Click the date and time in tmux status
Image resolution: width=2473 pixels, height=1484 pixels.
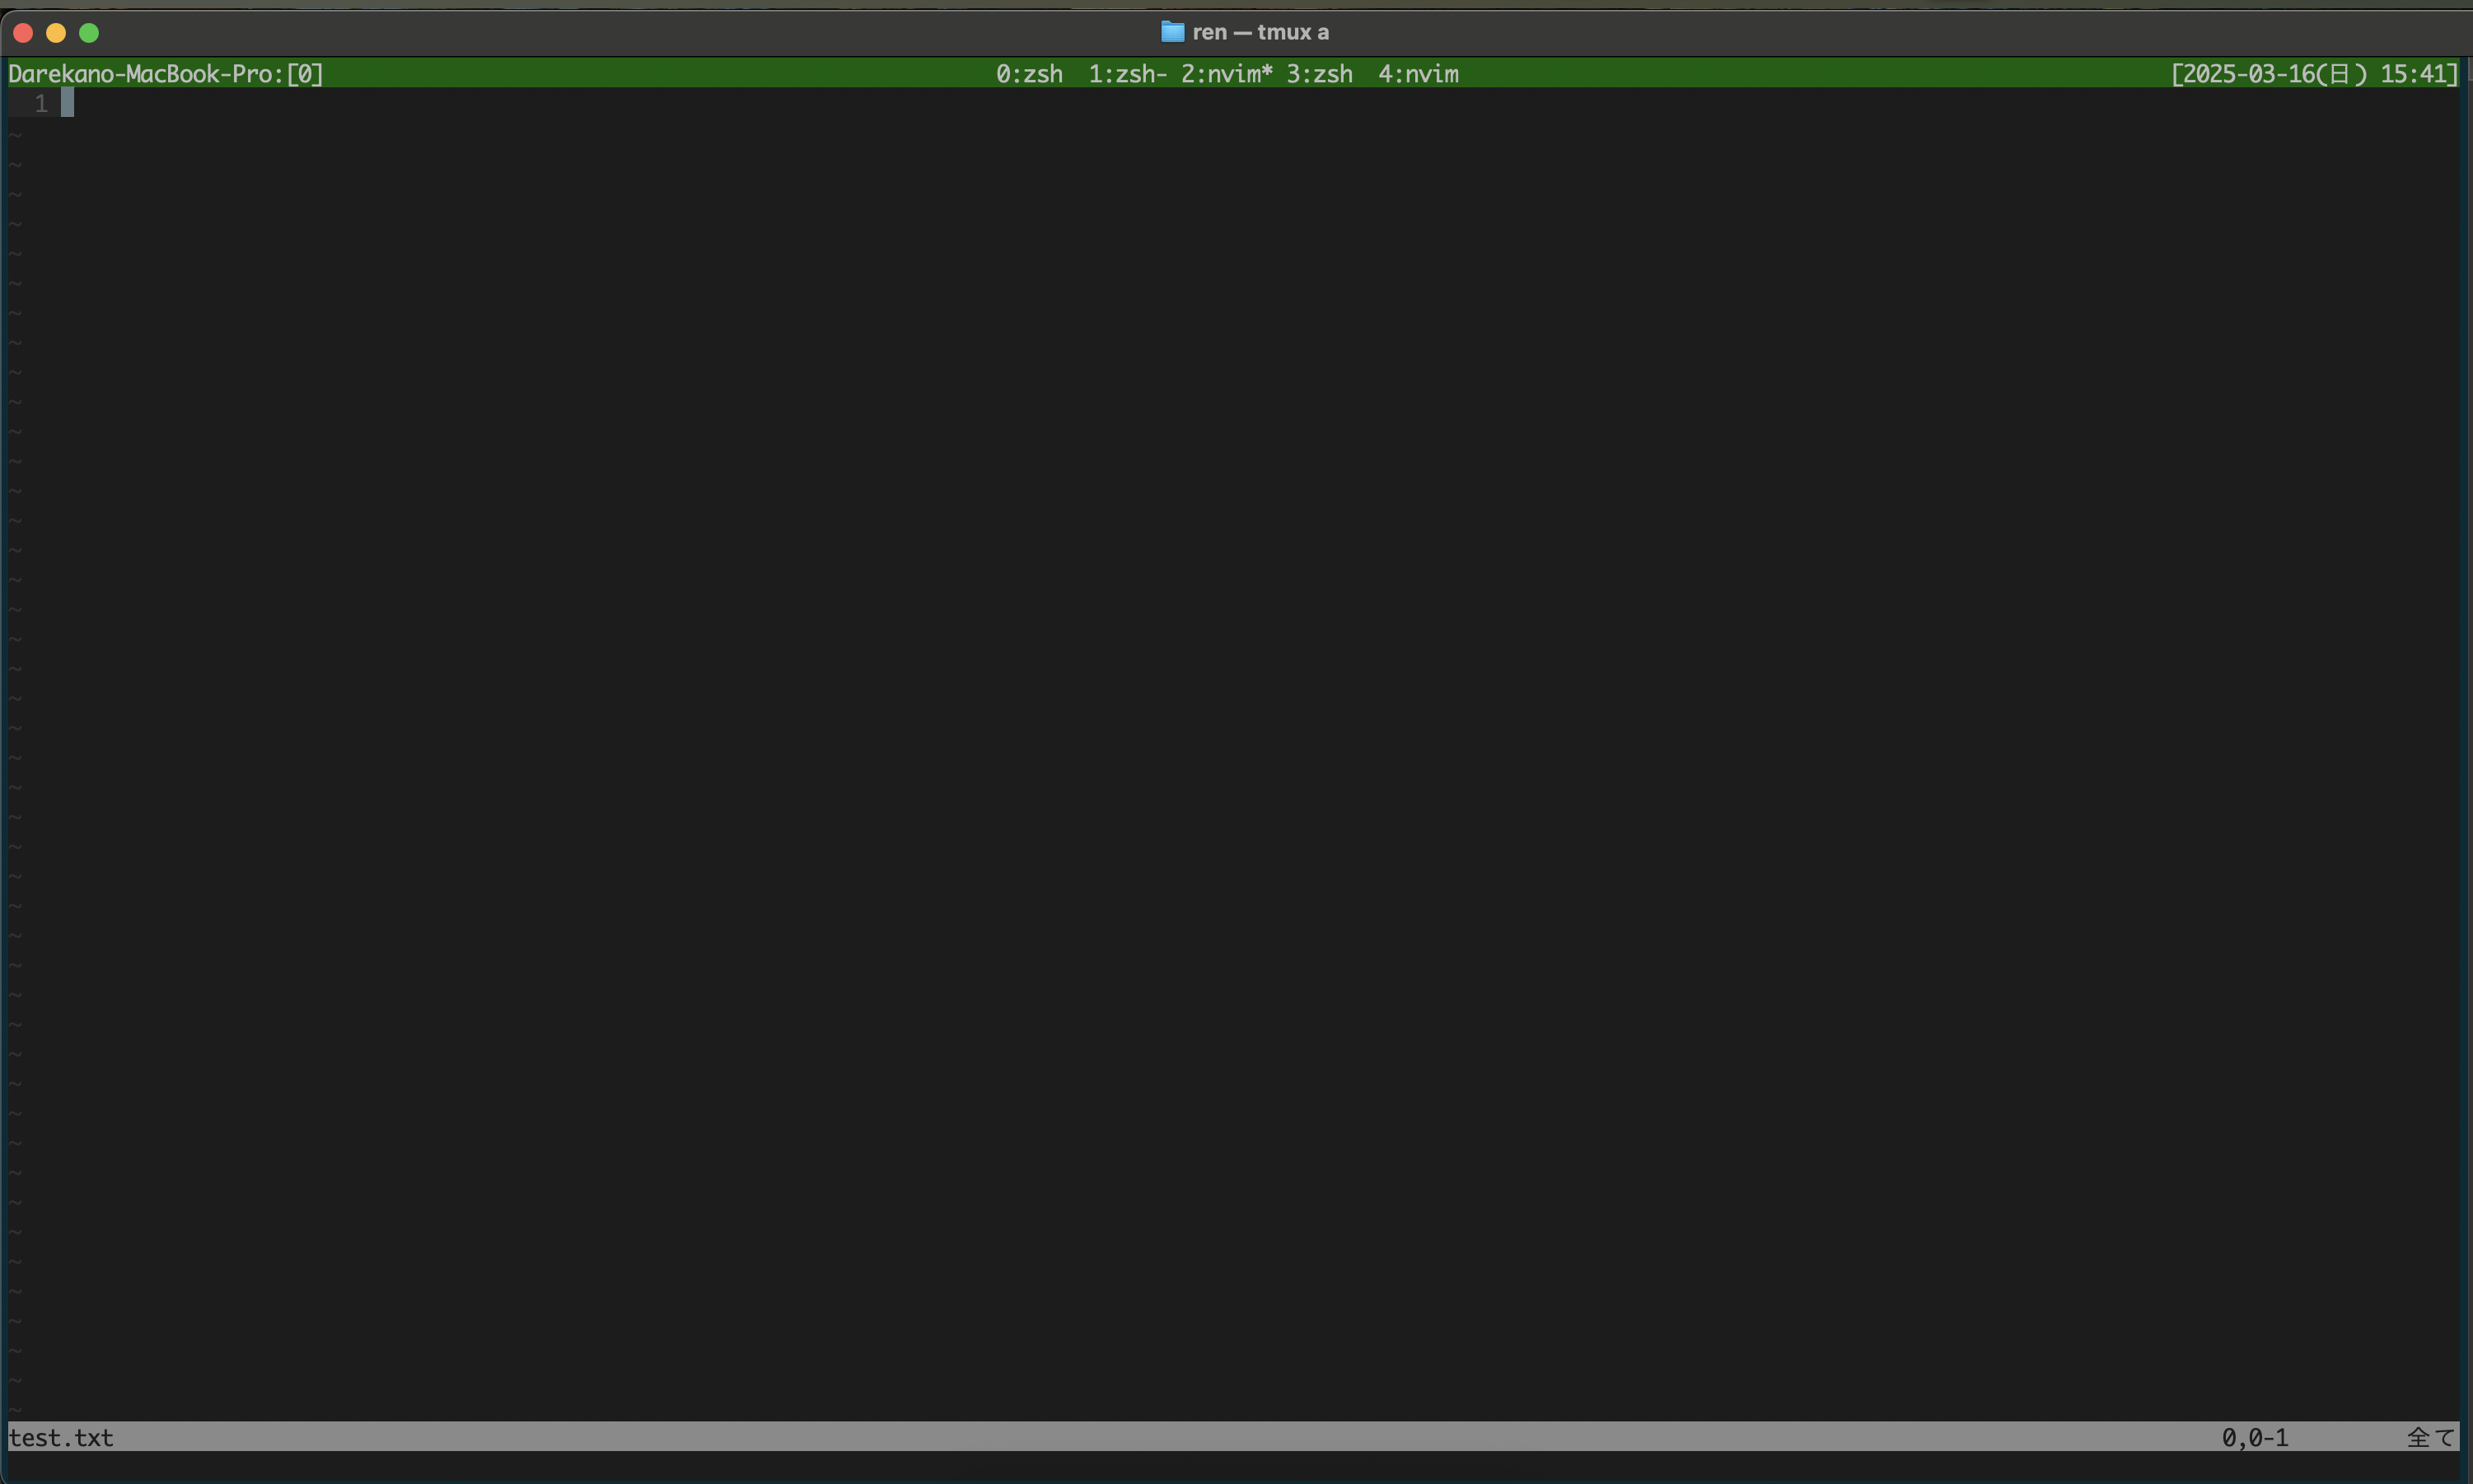(x=2313, y=74)
